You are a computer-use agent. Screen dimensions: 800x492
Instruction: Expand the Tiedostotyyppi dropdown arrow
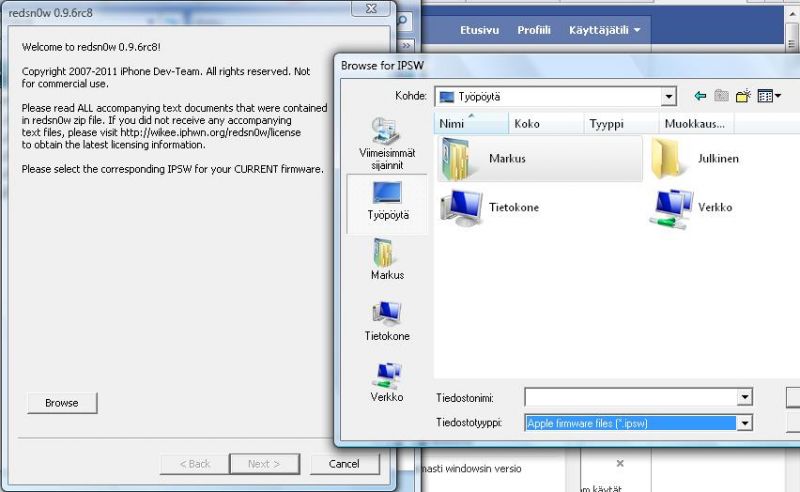(x=745, y=423)
